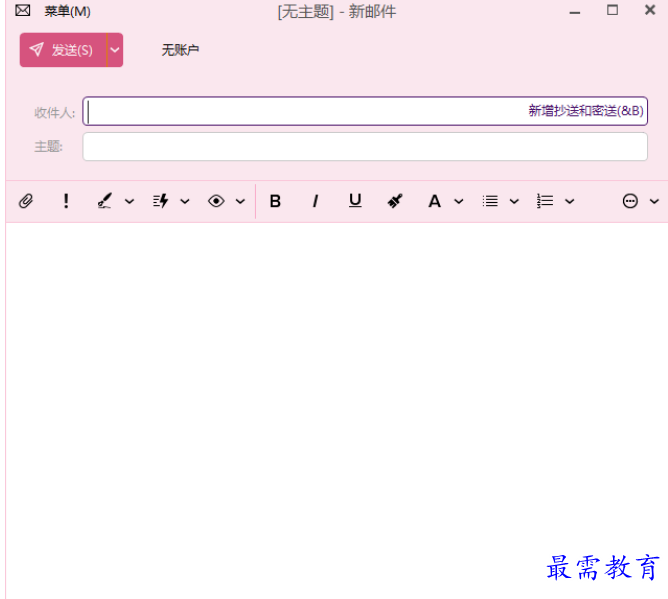Close the new mail window
The height and width of the screenshot is (599, 668).
[x=650, y=10]
